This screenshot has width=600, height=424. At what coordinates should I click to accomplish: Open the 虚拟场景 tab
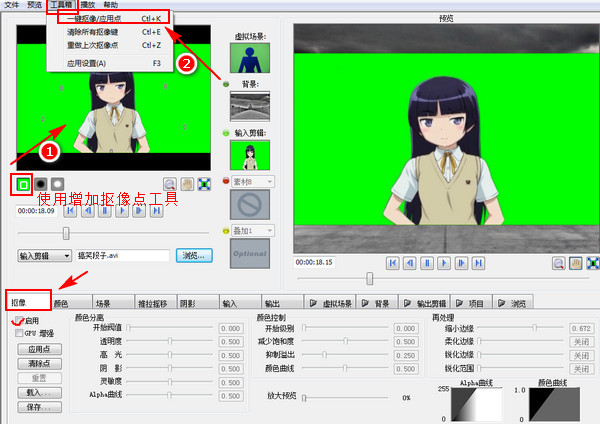331,303
